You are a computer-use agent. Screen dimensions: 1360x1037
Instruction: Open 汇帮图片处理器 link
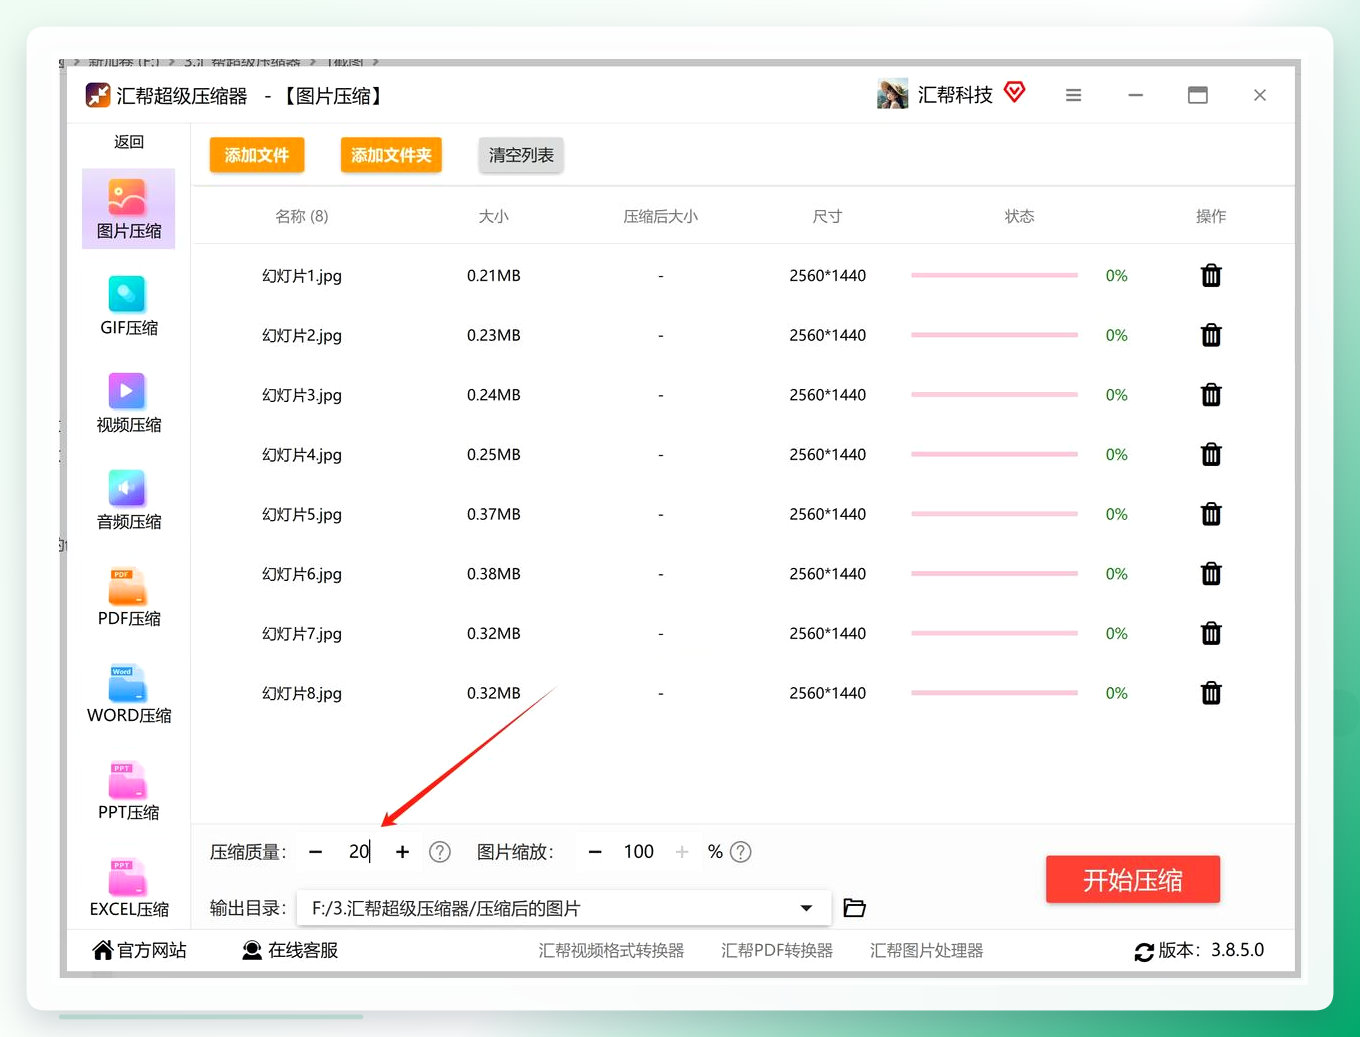(x=926, y=951)
